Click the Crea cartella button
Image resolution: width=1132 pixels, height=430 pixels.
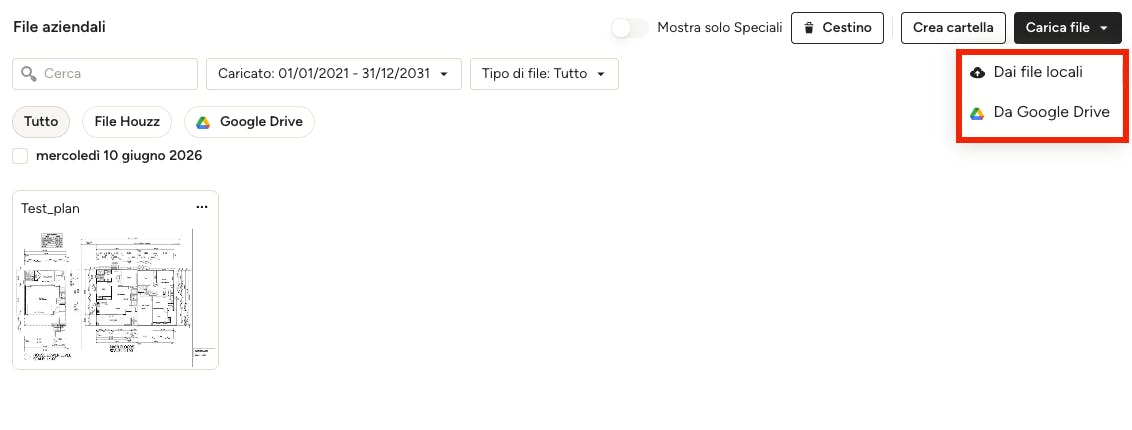pos(953,28)
